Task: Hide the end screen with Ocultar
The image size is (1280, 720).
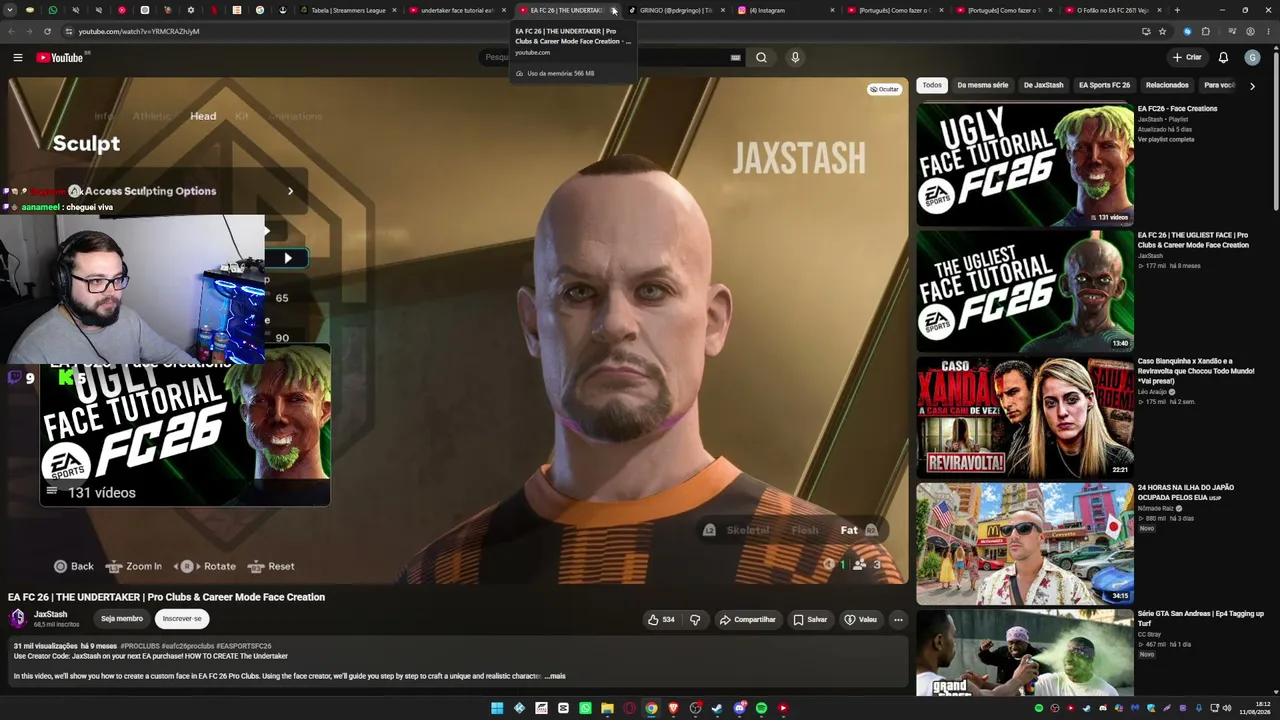Action: click(x=884, y=89)
